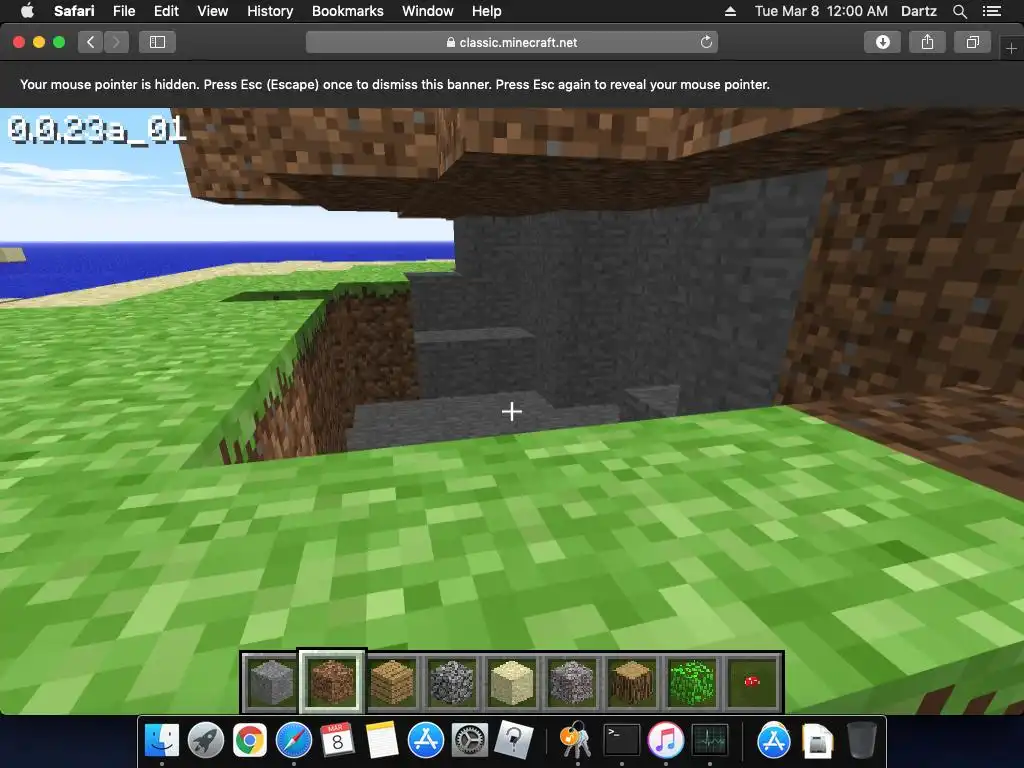
Task: Open Spotlight search in menu bar
Action: click(x=959, y=11)
